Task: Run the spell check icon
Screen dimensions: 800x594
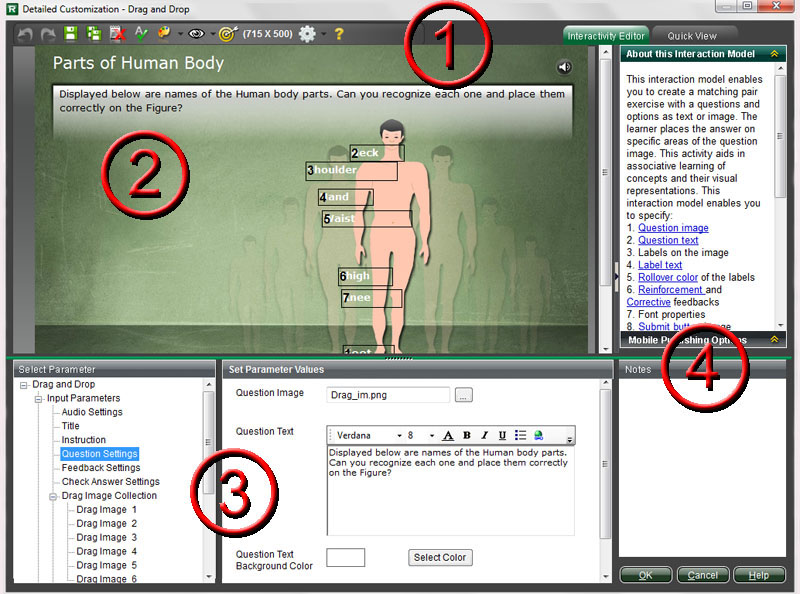Action: tap(141, 34)
